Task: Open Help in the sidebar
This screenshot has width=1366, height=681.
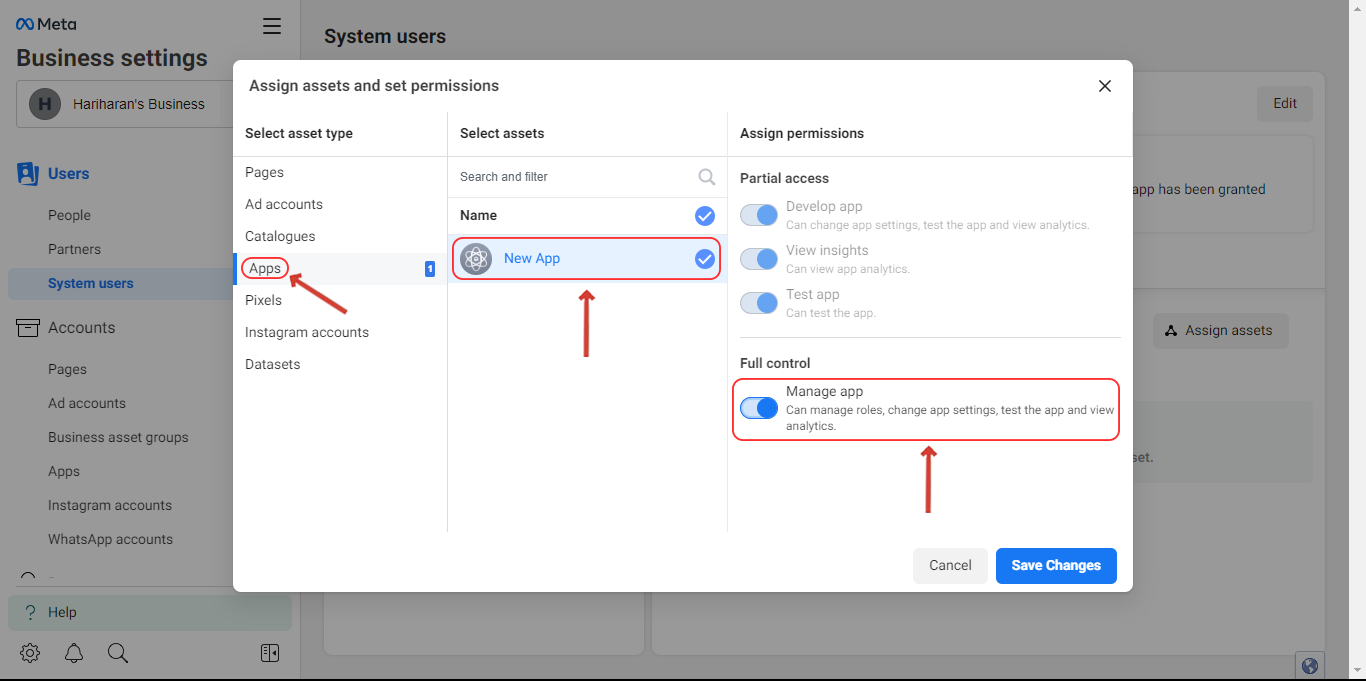Action: point(150,612)
